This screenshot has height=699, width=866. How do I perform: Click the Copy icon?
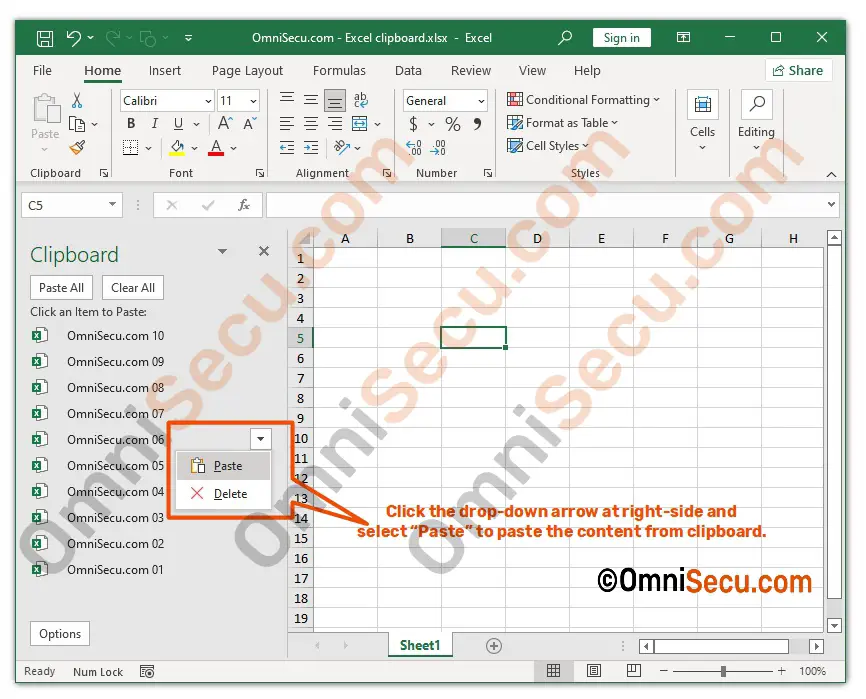click(x=77, y=124)
